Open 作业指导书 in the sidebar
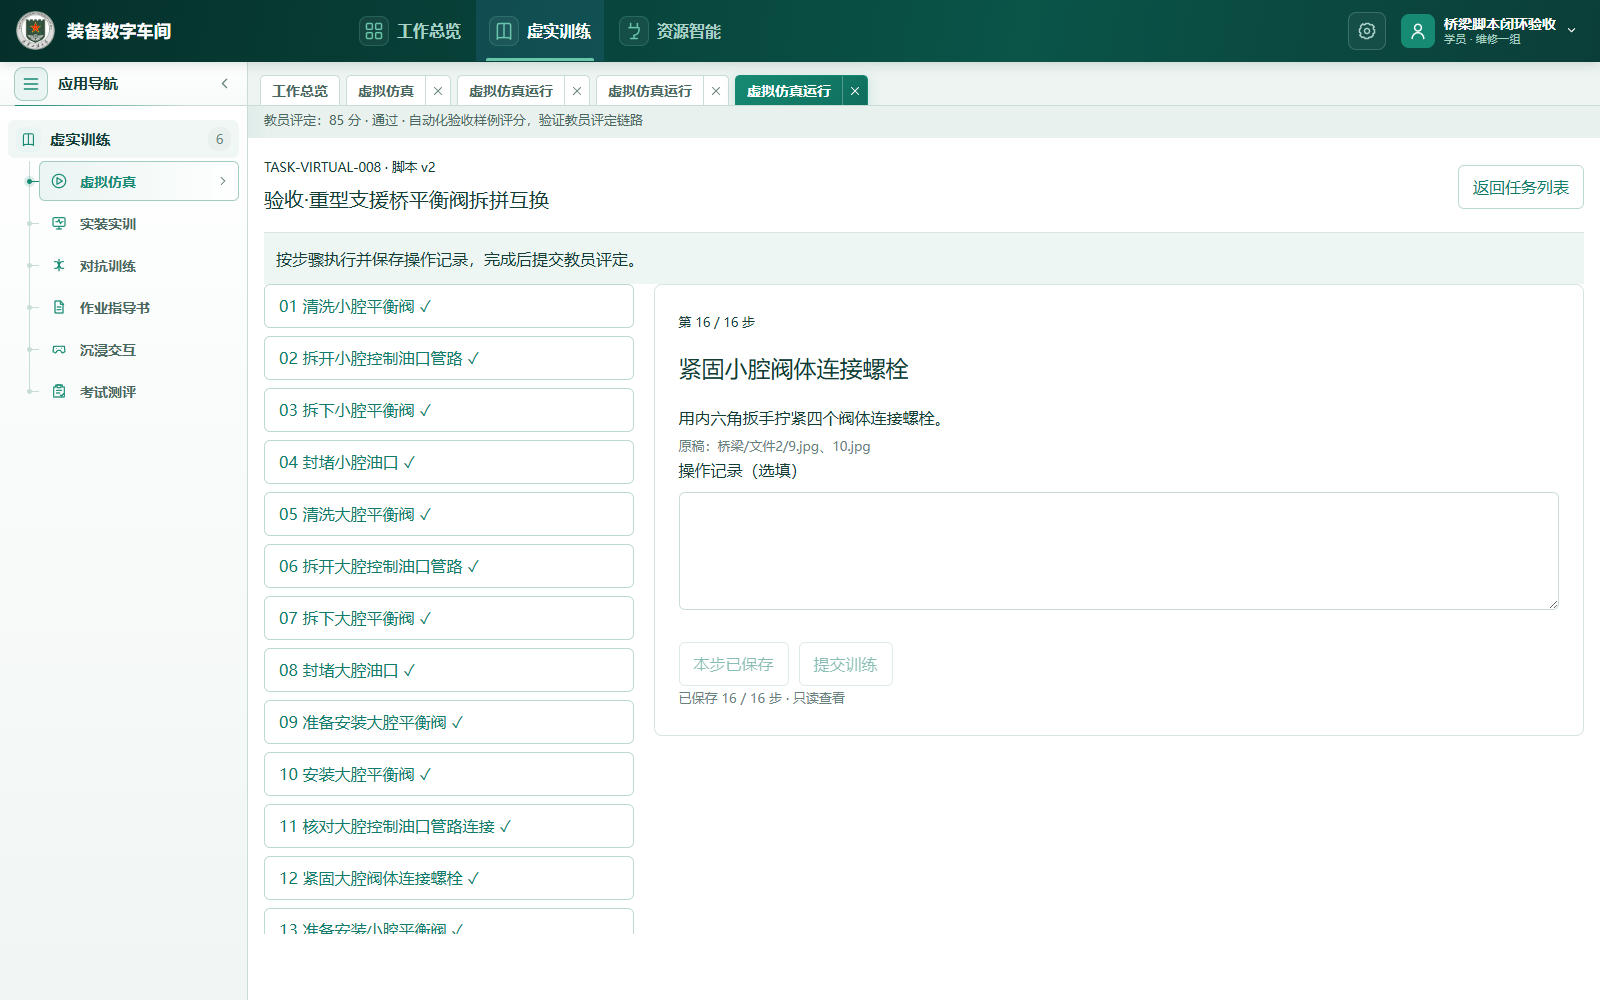1600x1000 pixels. (x=139, y=308)
